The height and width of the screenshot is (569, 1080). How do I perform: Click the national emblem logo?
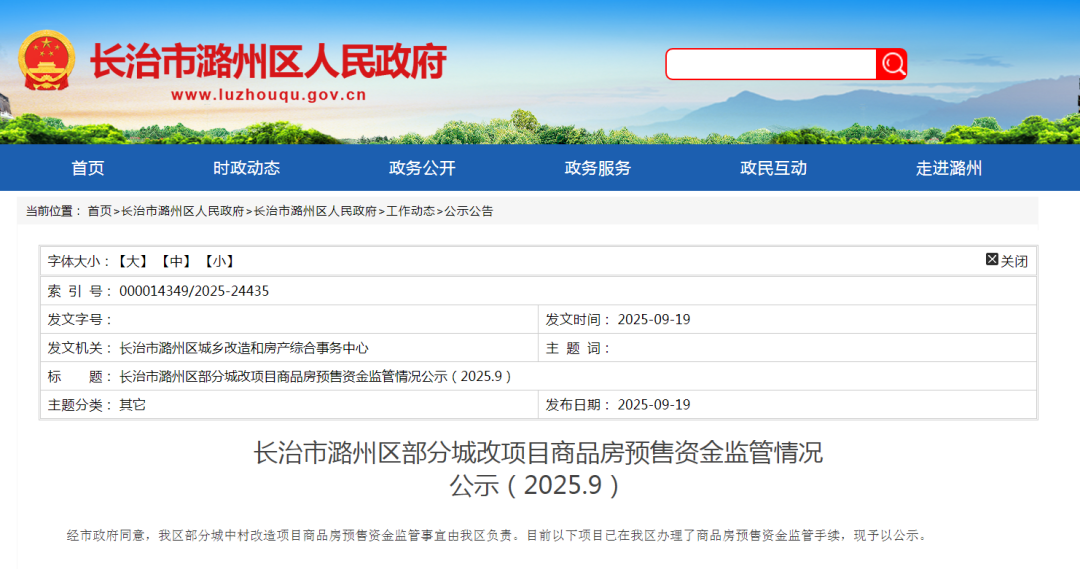[46, 62]
